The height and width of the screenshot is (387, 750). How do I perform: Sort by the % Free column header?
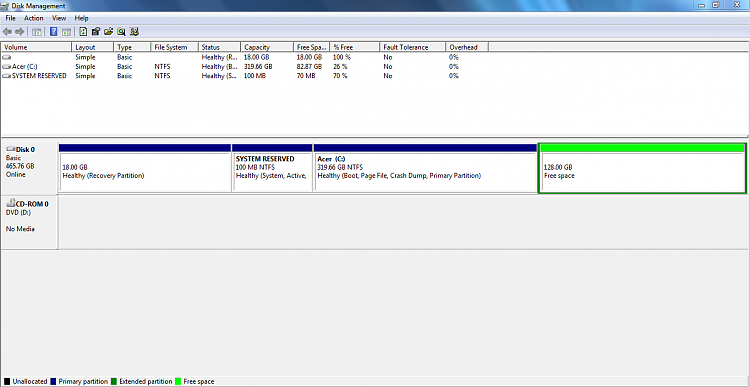pyautogui.click(x=355, y=47)
